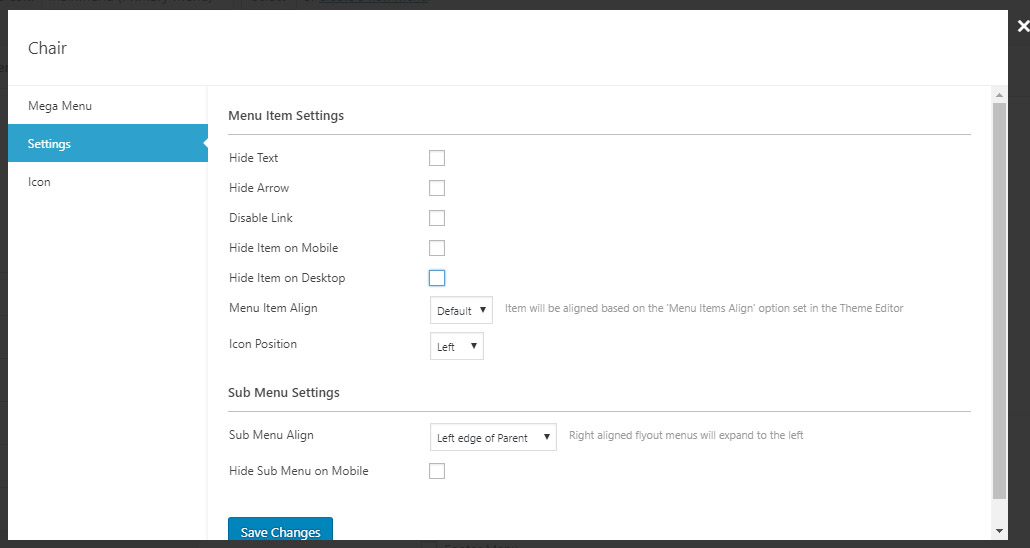Toggle Hide Item on Mobile checkbox

(437, 248)
